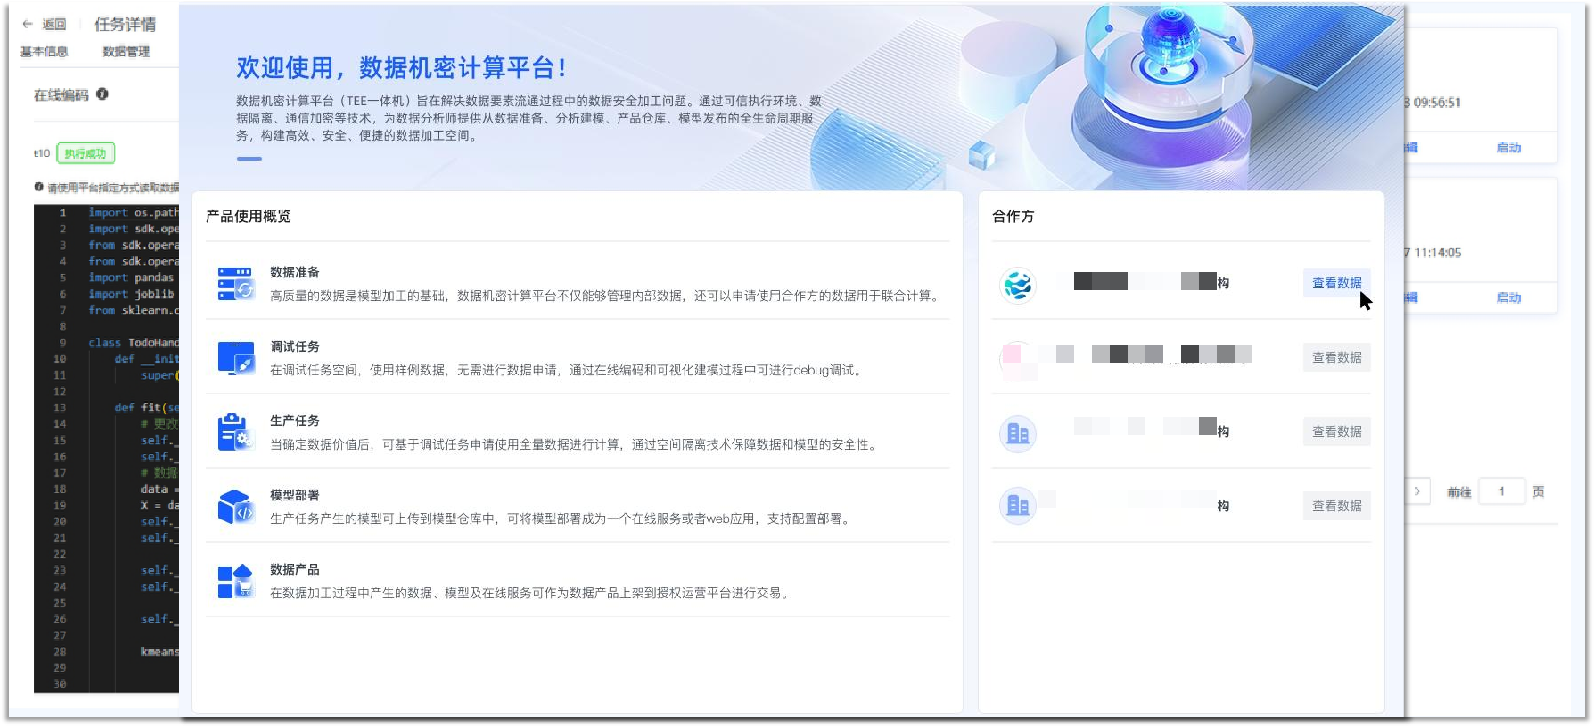The image size is (1595, 727).
Task: Click the 生产任务 clipboard icon
Action: (236, 432)
